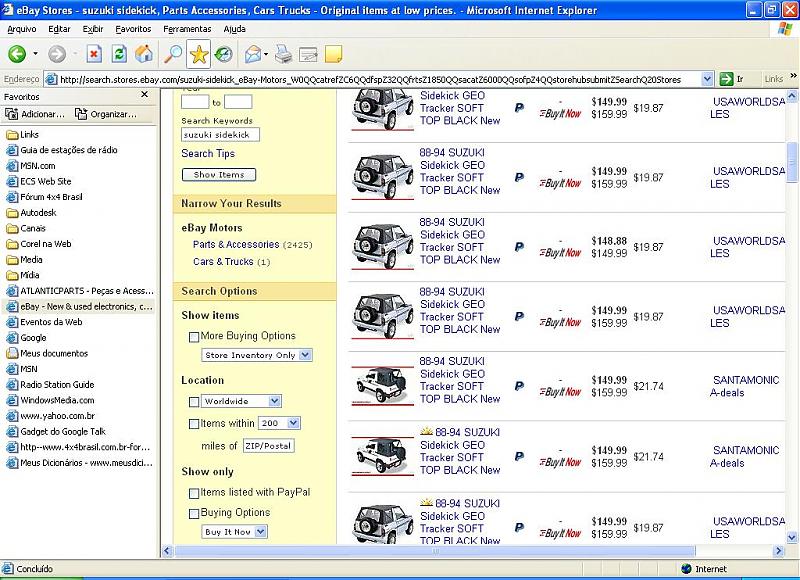Image resolution: width=800 pixels, height=580 pixels.
Task: Open ATLANTICPARTS favorite entry
Action: click(x=80, y=291)
